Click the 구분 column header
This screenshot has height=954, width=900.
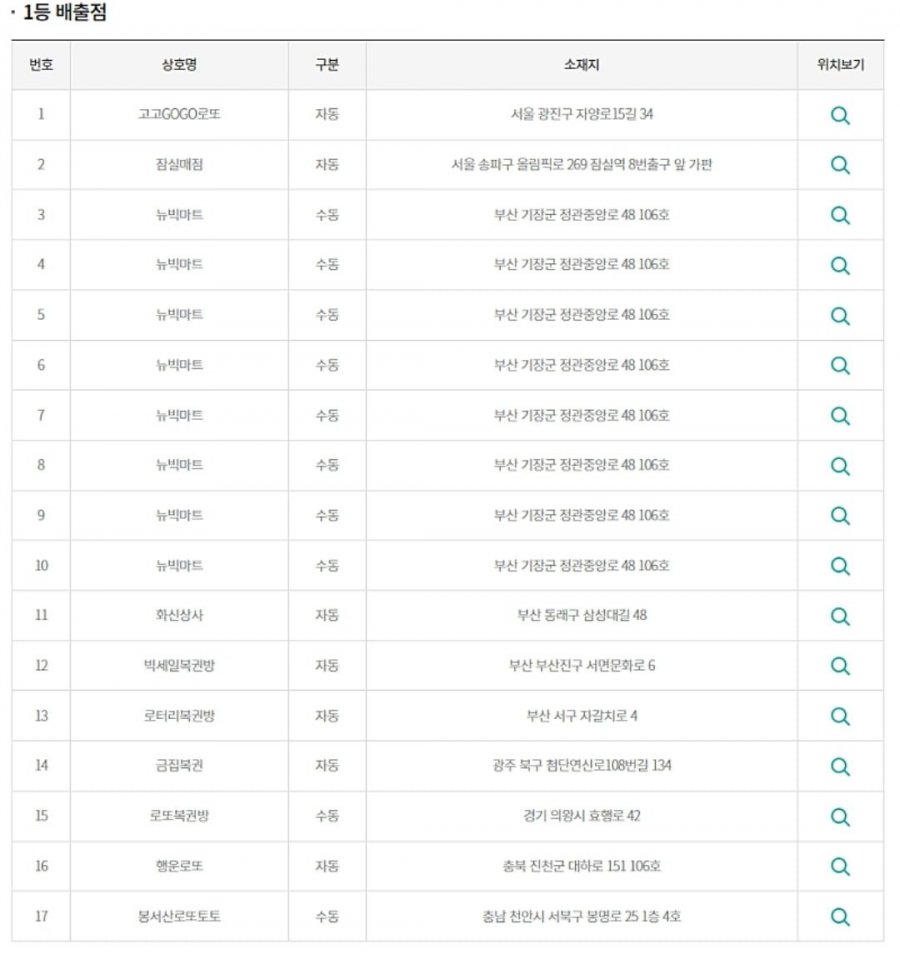pos(327,65)
